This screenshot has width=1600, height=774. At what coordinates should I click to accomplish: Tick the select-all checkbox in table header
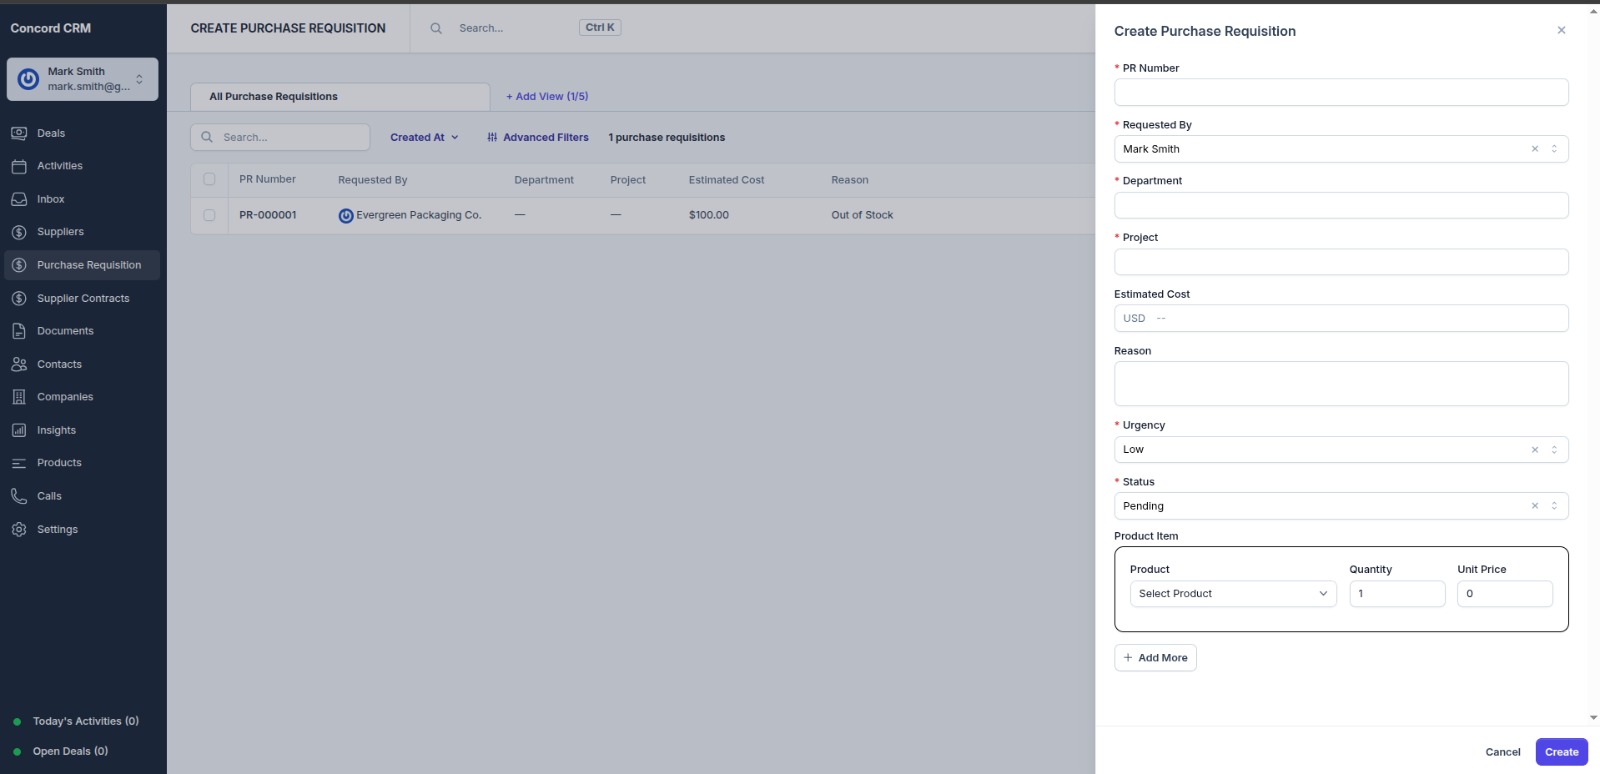tap(209, 179)
